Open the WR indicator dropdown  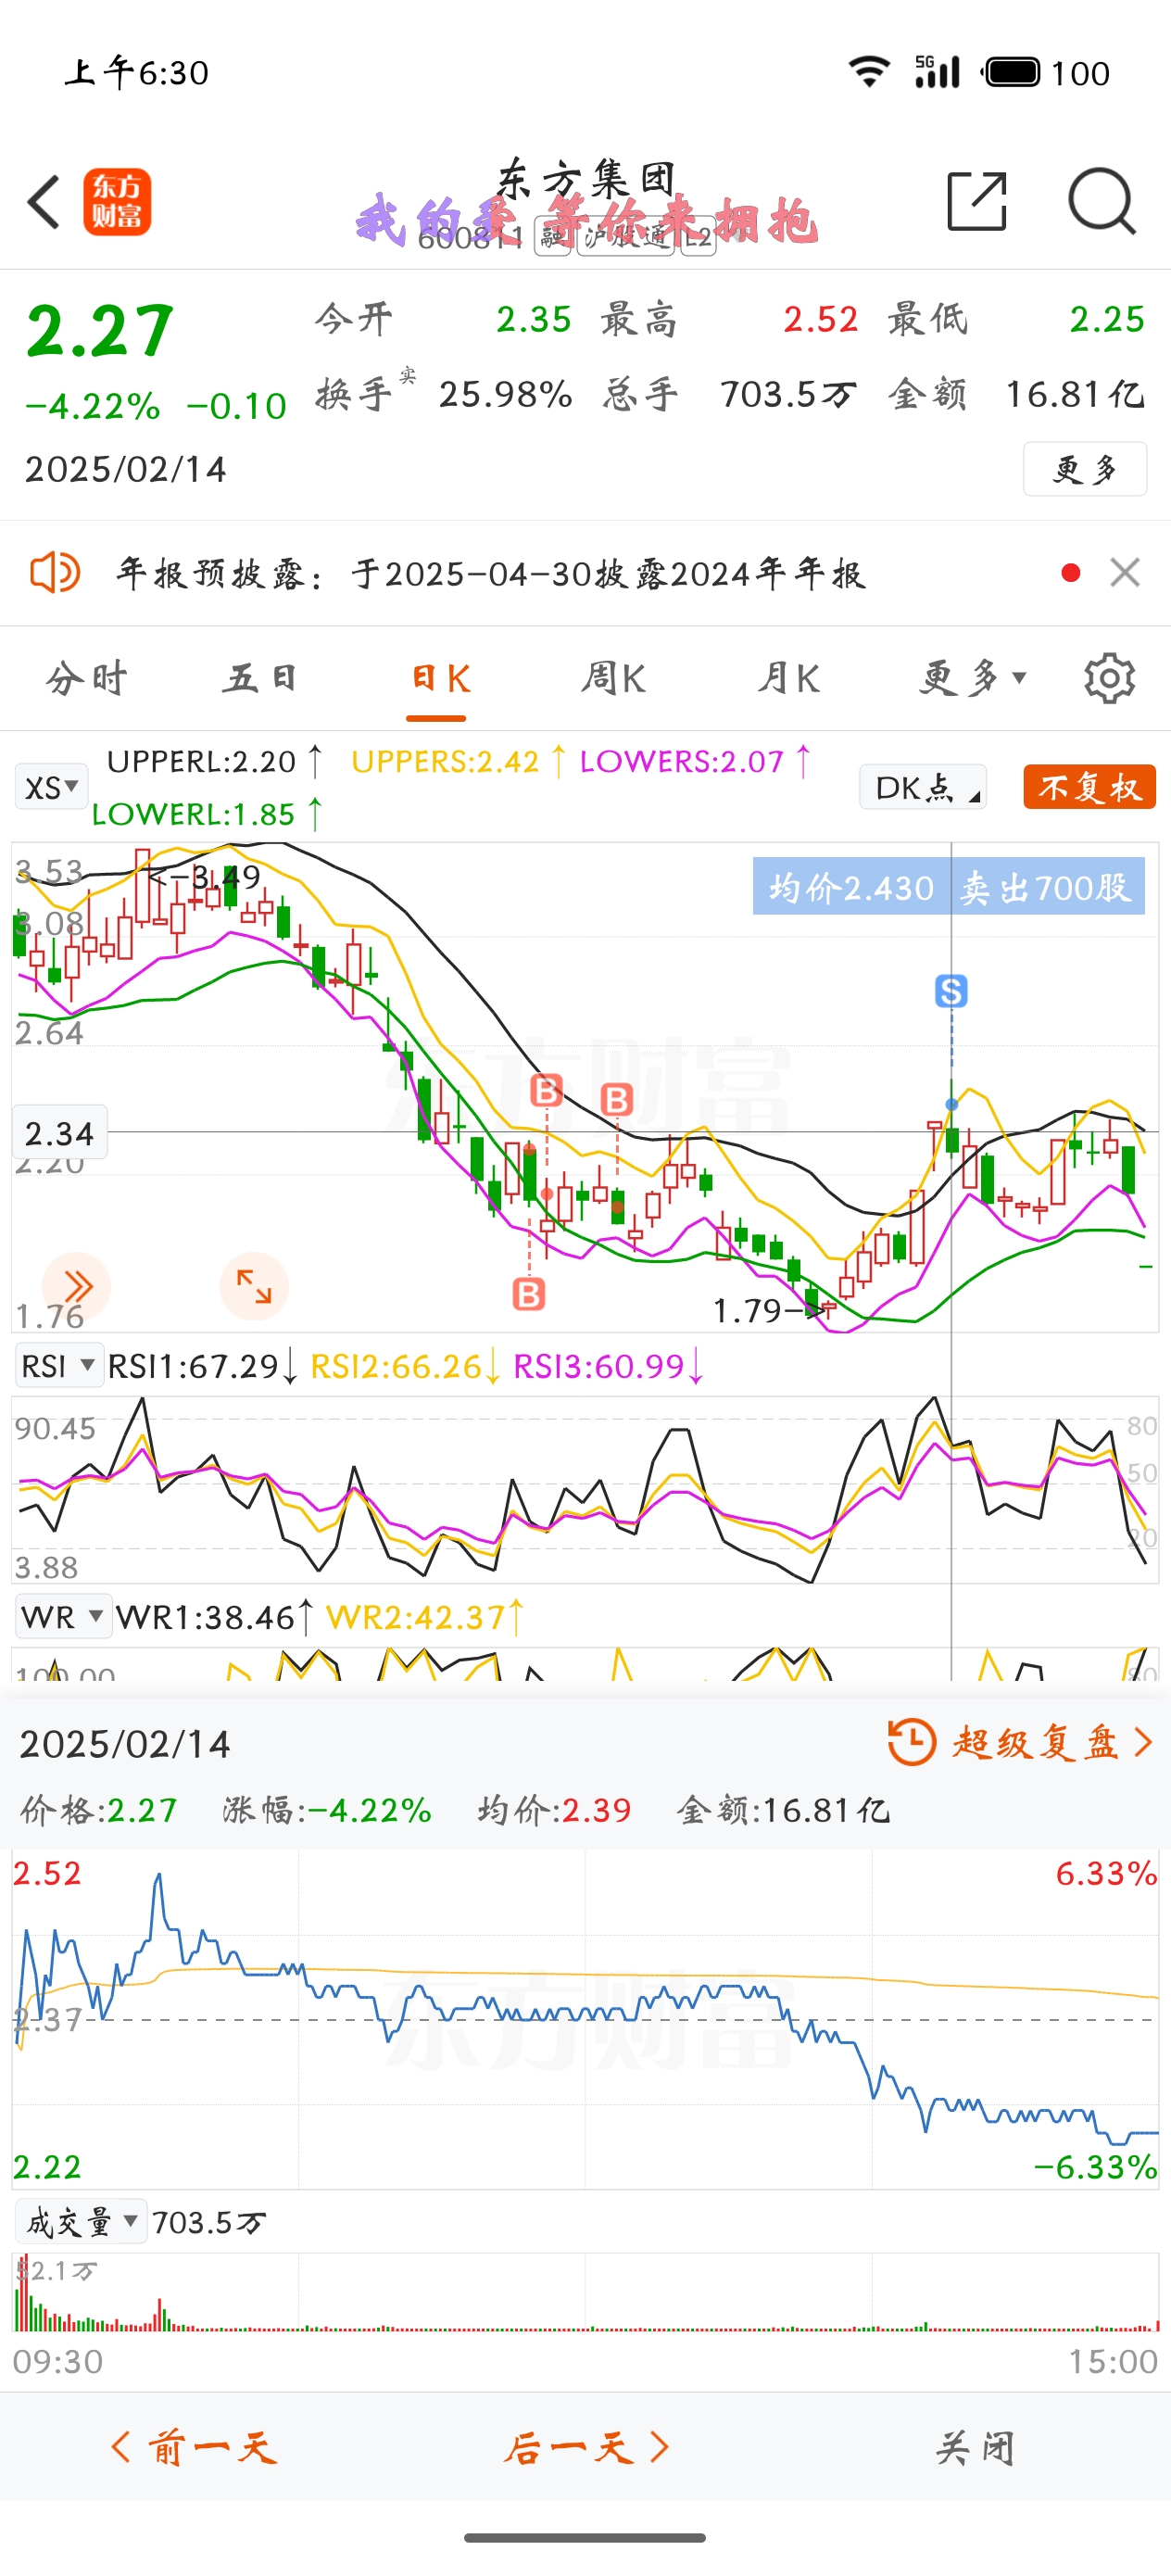point(63,1617)
